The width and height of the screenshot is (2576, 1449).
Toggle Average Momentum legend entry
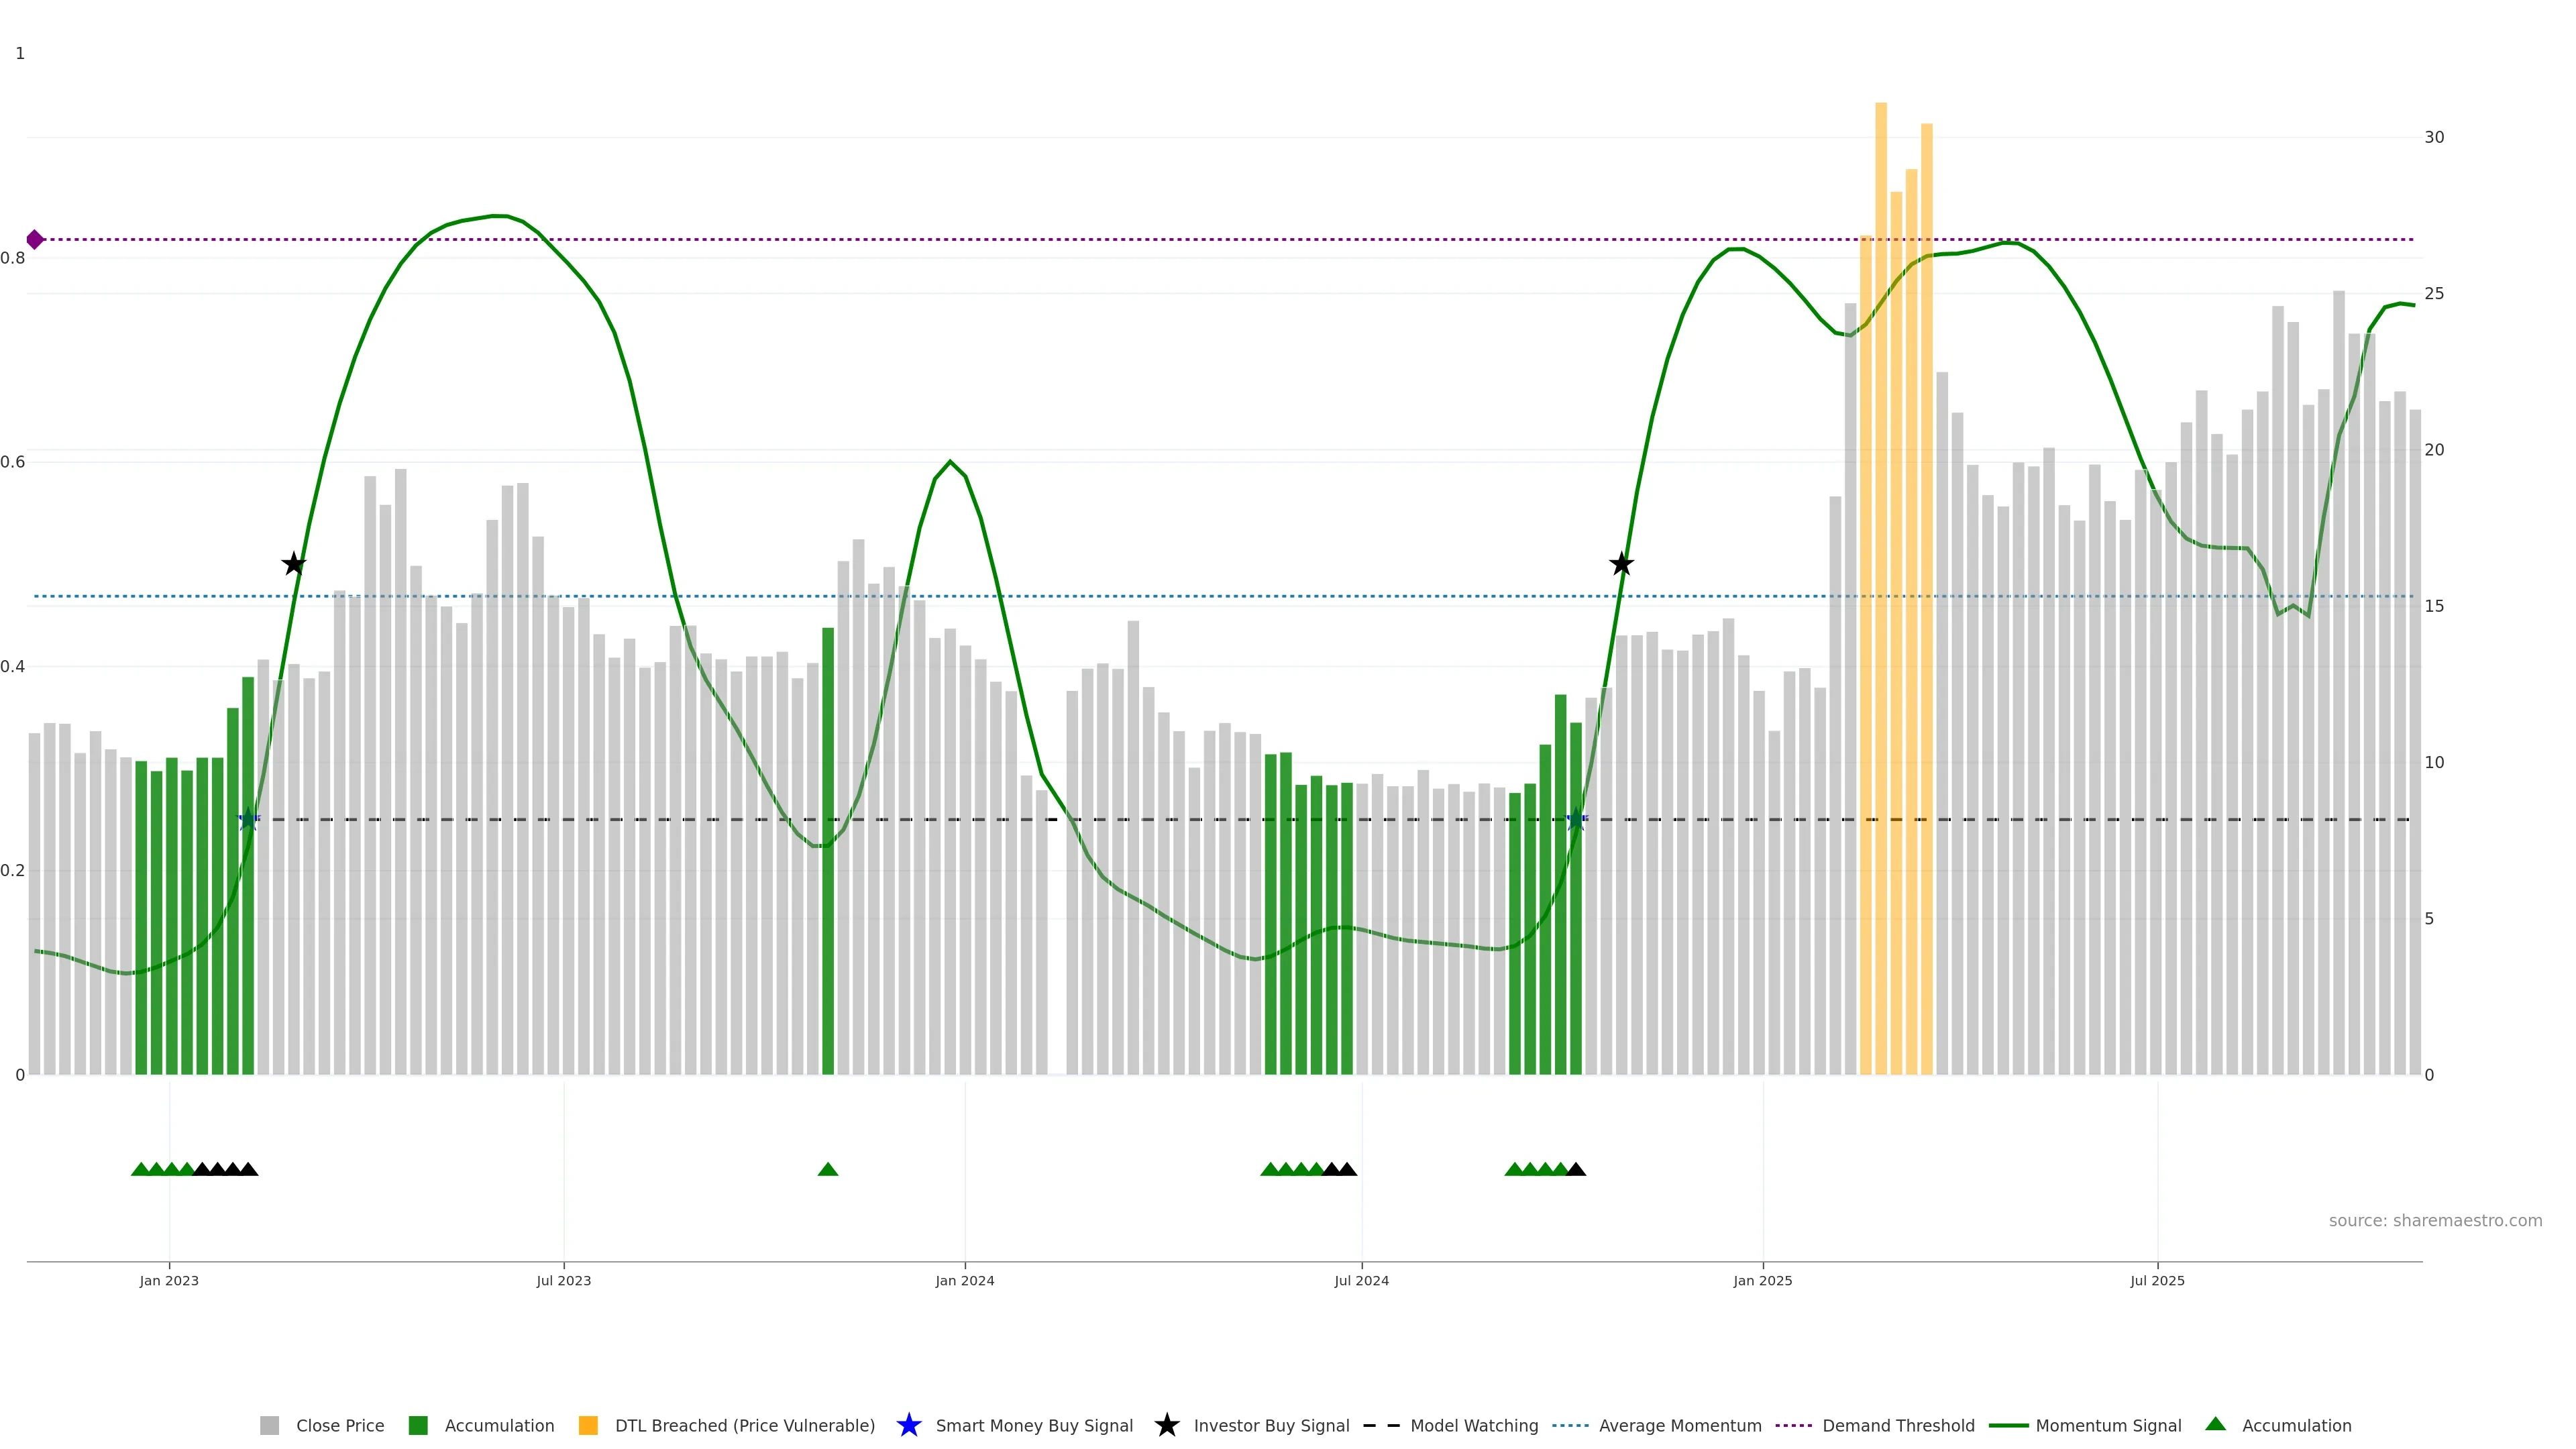click(x=1679, y=1425)
